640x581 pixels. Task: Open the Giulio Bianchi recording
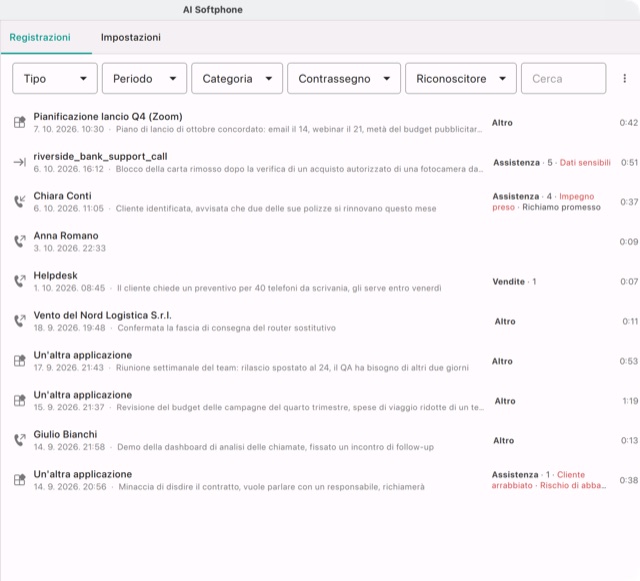click(65, 434)
